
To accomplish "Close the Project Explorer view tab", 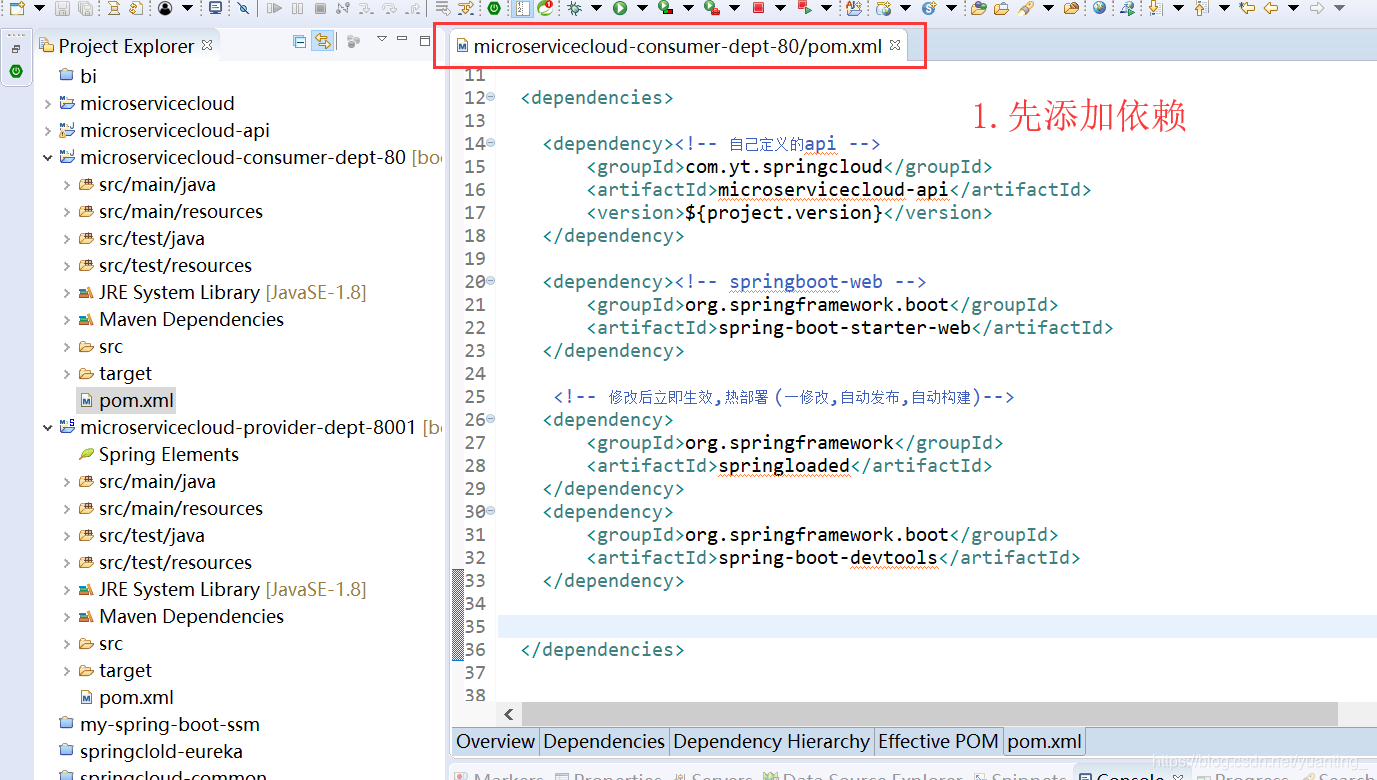I will [207, 45].
